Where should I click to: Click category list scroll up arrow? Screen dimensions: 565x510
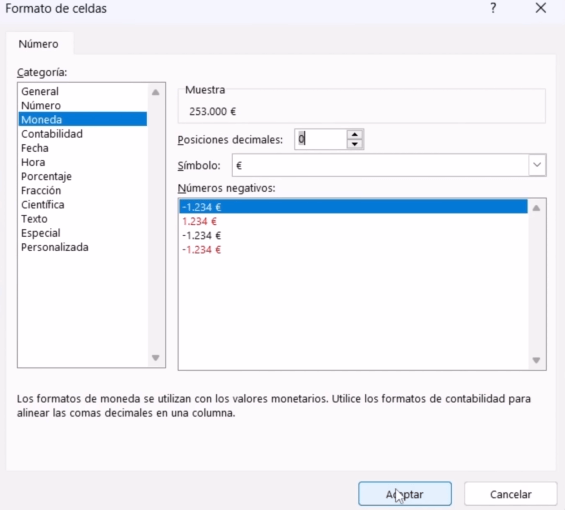tap(156, 92)
